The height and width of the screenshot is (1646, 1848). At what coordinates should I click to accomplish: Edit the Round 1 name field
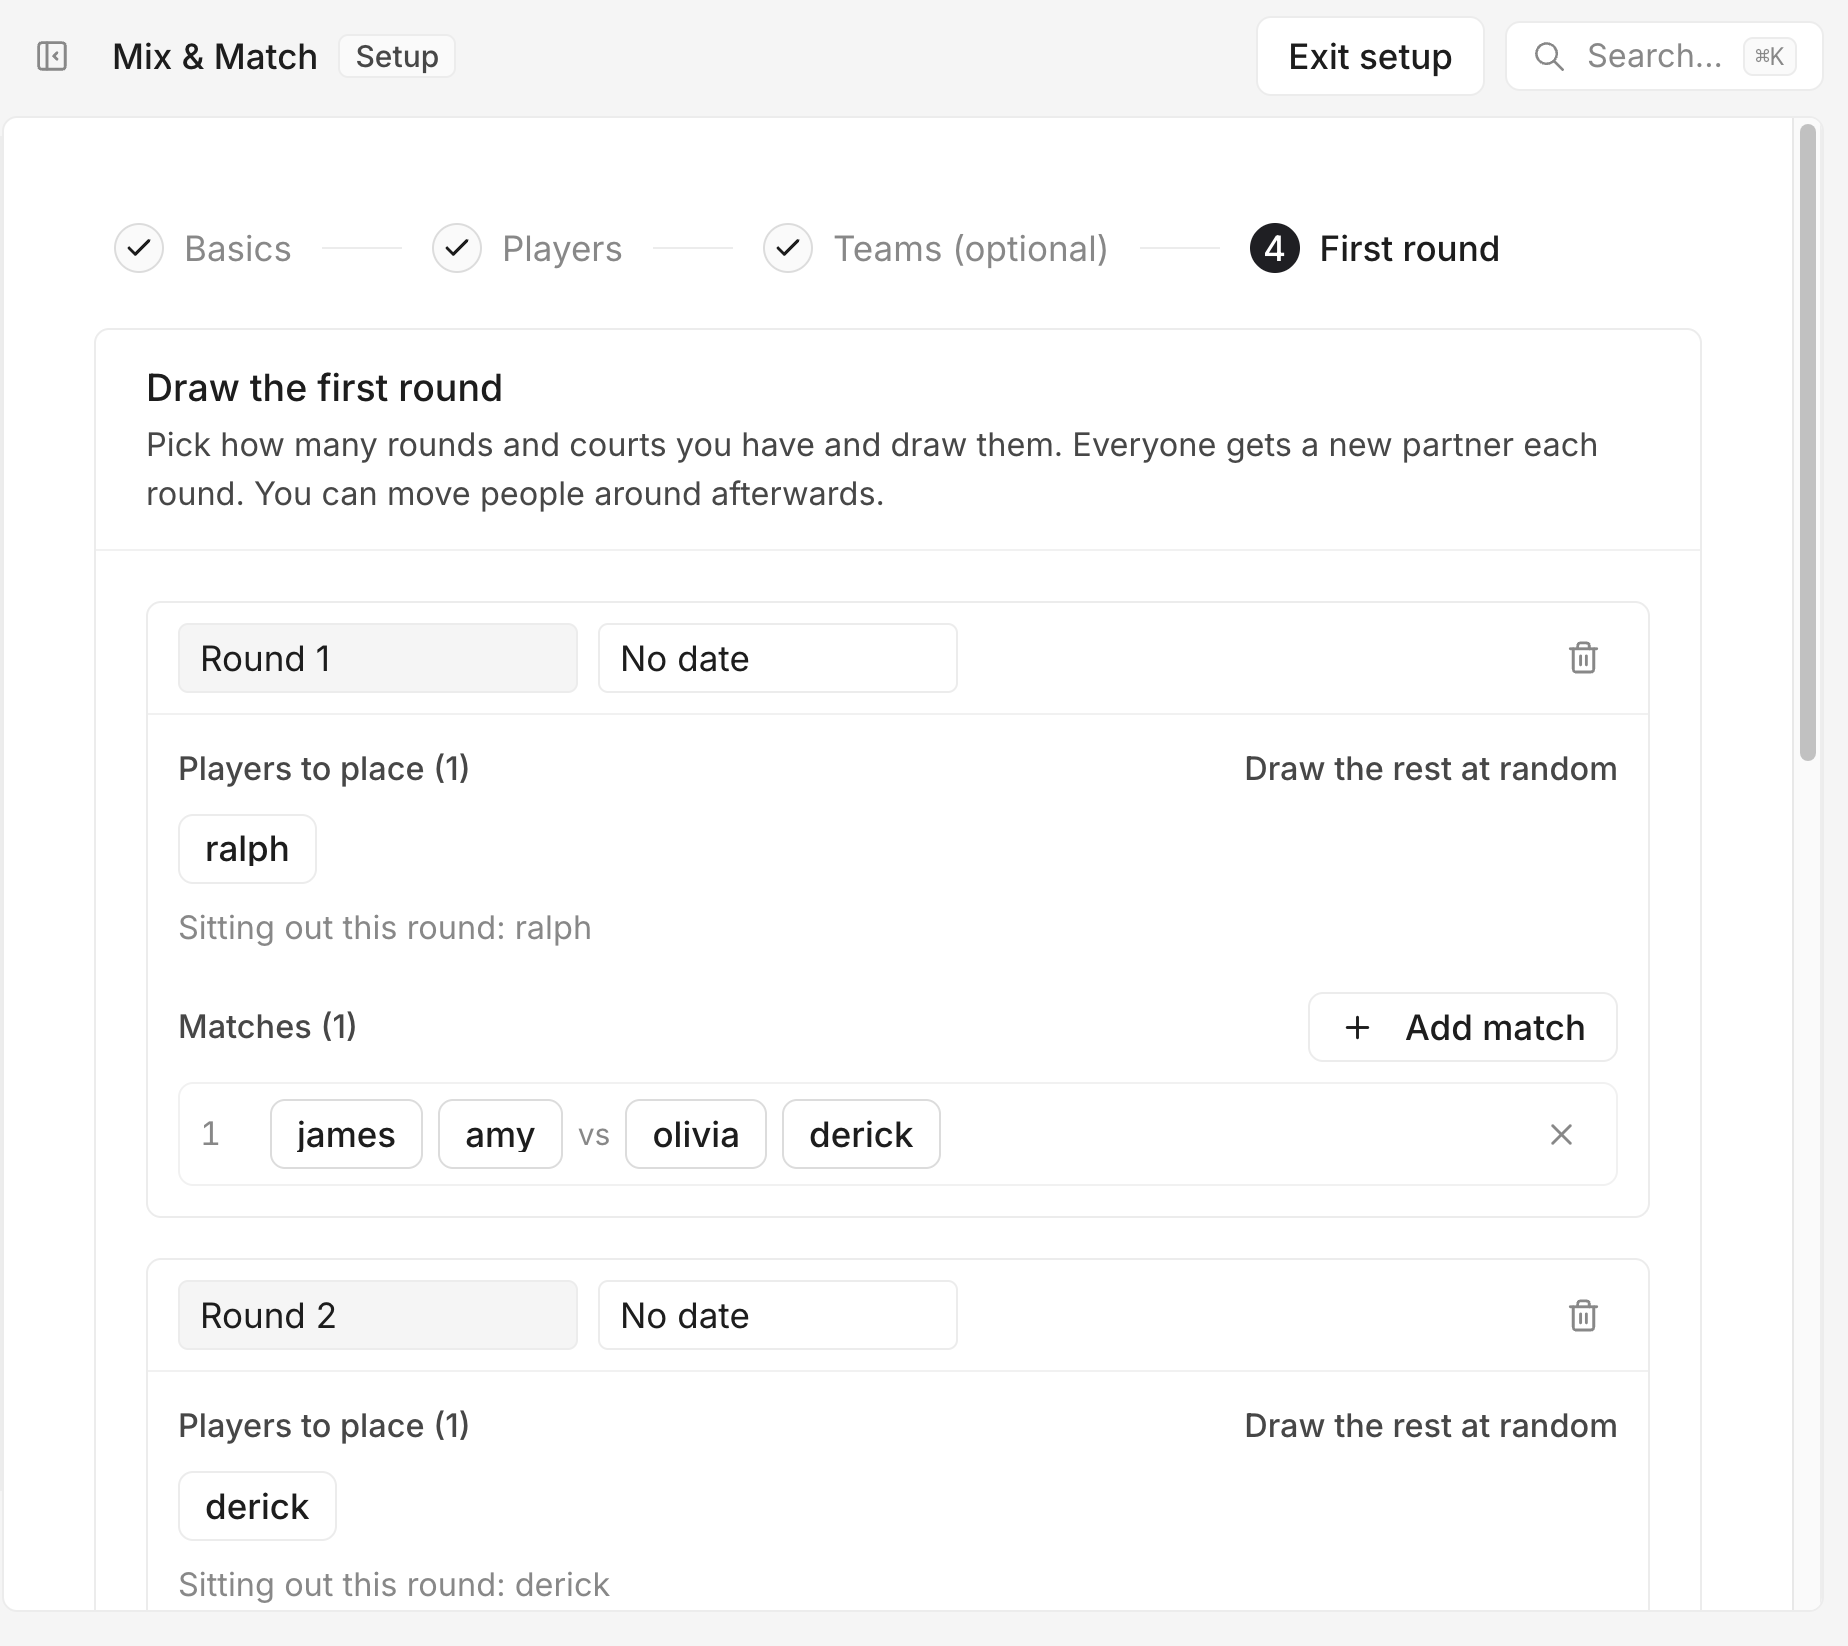click(x=378, y=658)
